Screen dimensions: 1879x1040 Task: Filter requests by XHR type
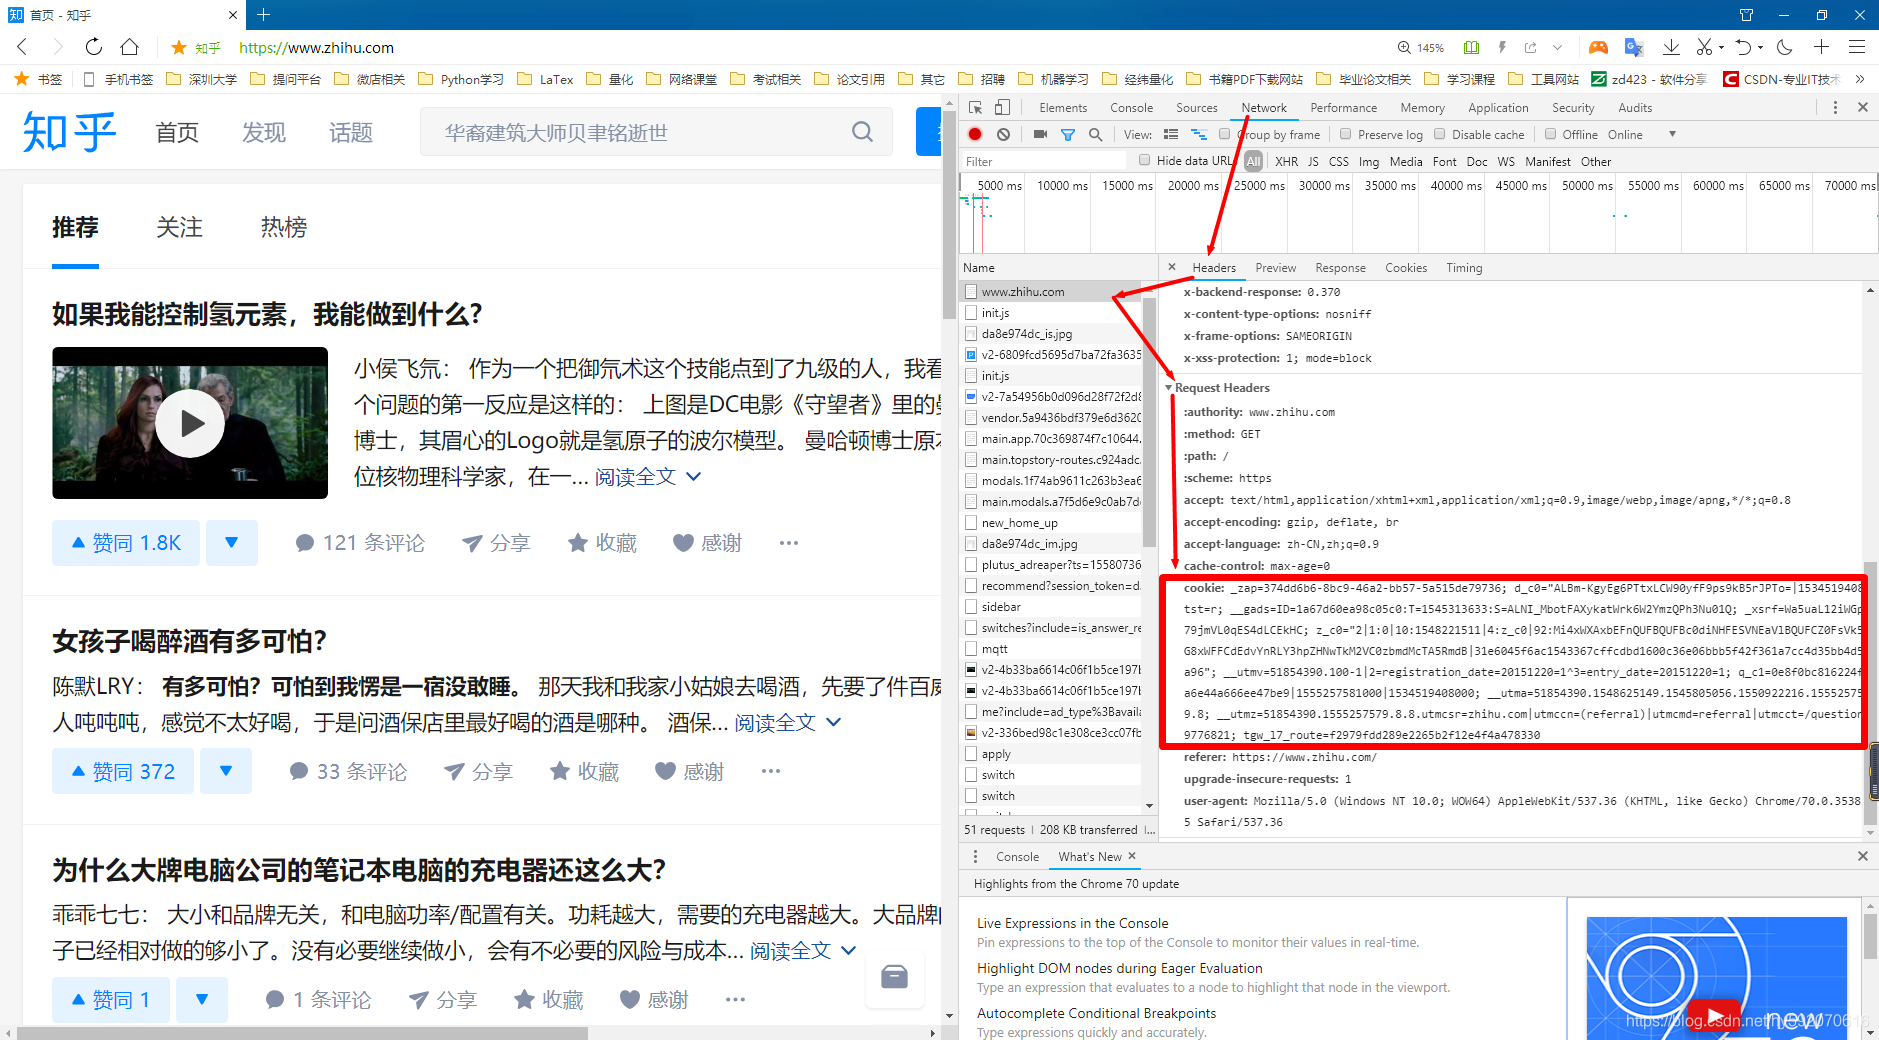coord(1286,161)
